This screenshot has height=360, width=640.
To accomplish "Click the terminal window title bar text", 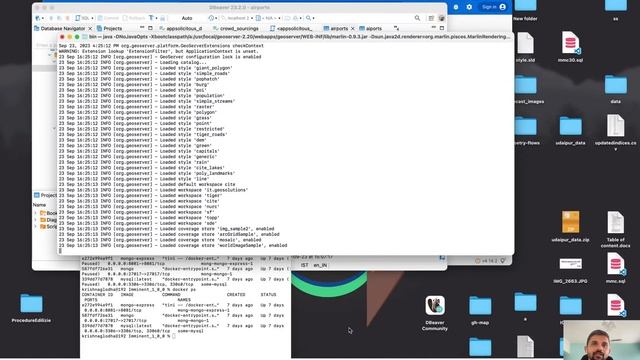I will pyautogui.click(x=299, y=37).
